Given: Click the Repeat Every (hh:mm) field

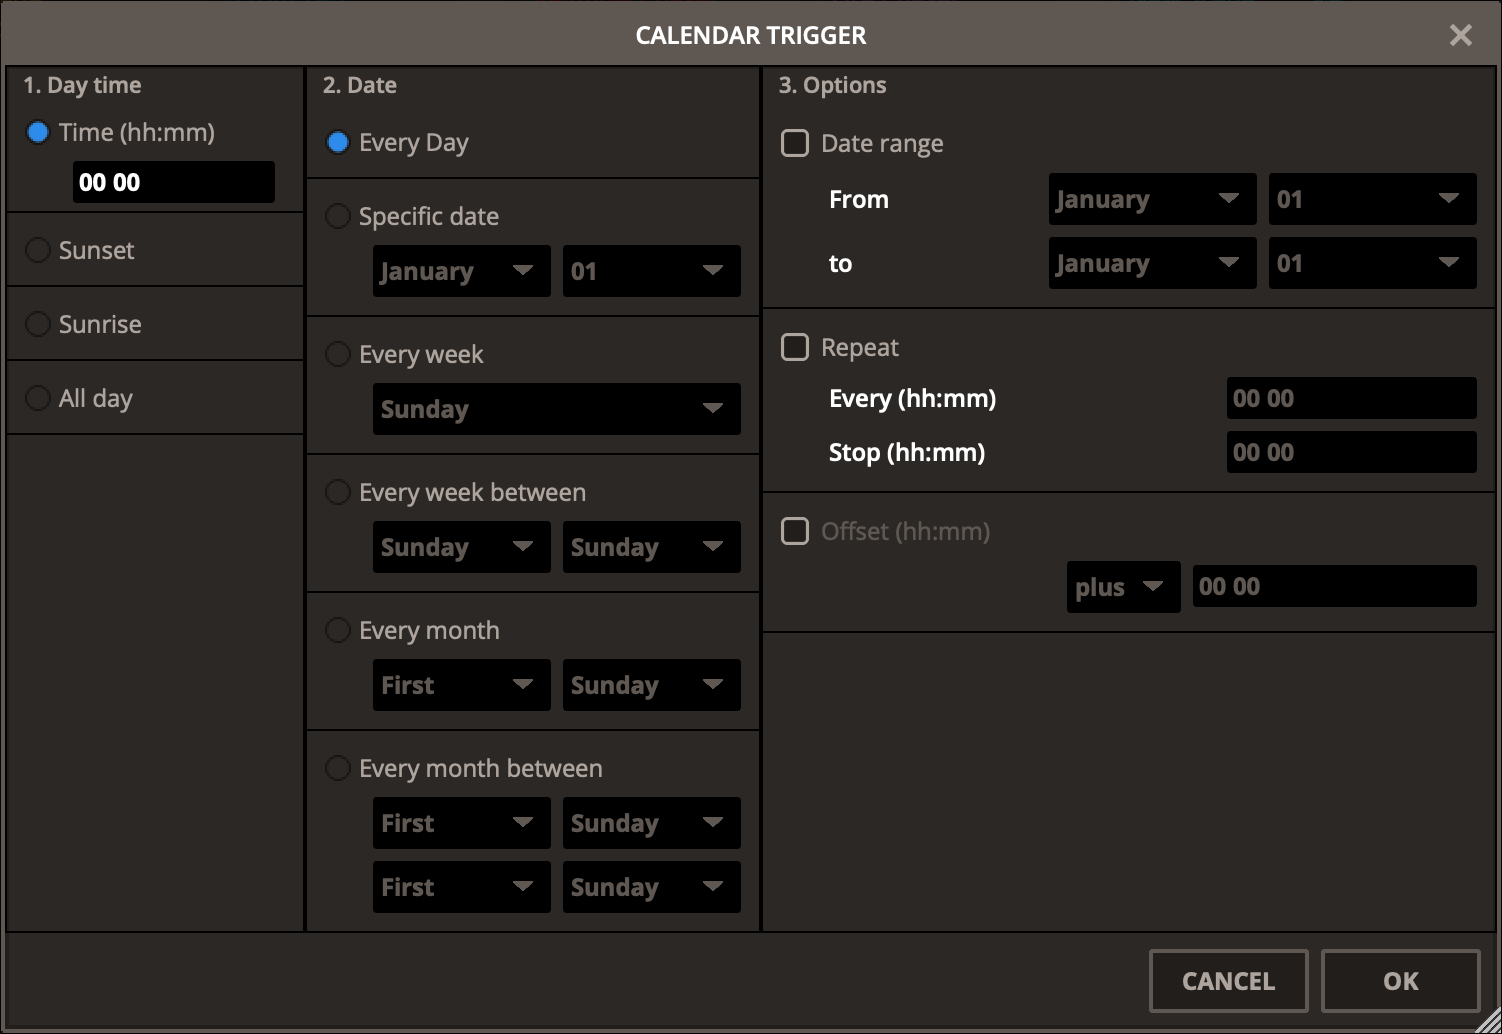Looking at the screenshot, I should coord(1350,398).
